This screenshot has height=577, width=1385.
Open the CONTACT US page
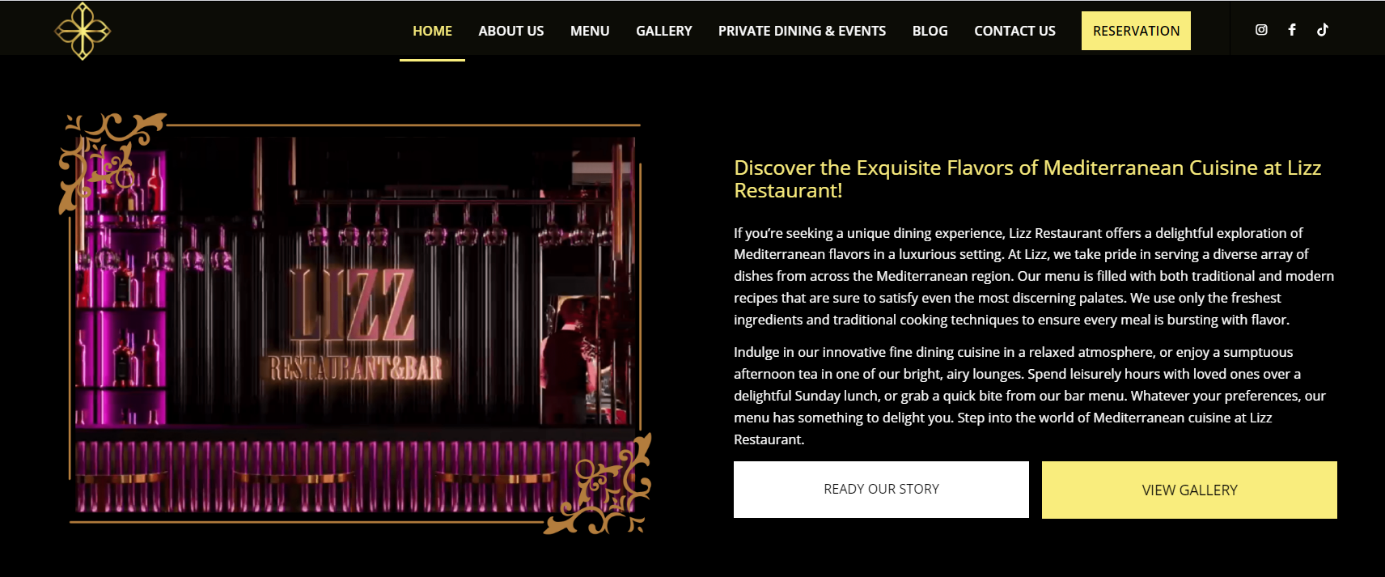(x=1015, y=31)
